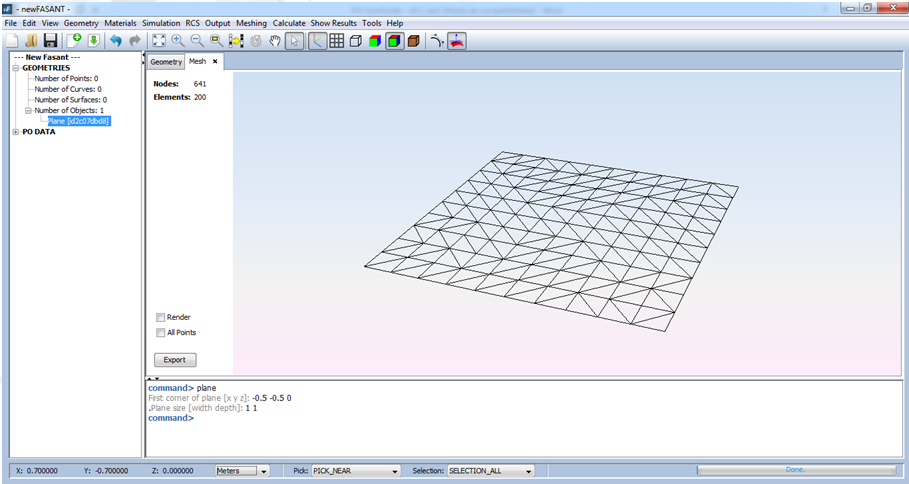Click the Zoom Out magnifier icon

click(x=197, y=41)
